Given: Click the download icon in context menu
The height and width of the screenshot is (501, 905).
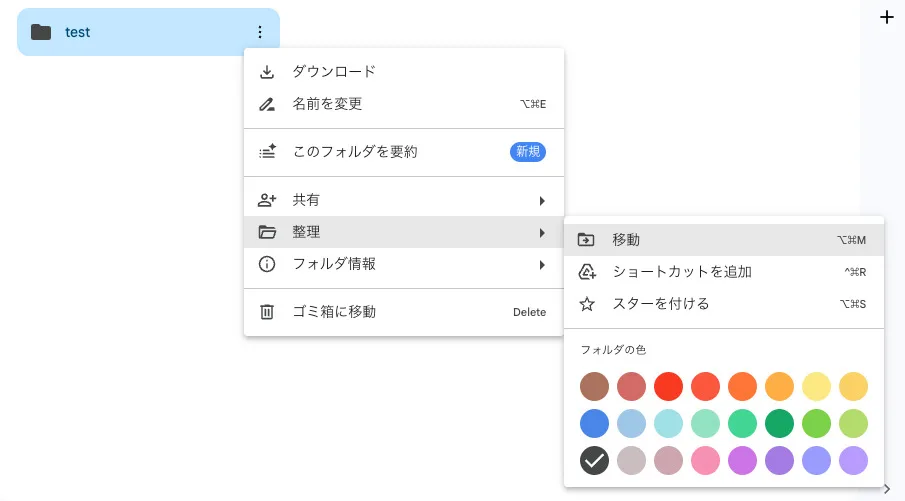Looking at the screenshot, I should (267, 72).
